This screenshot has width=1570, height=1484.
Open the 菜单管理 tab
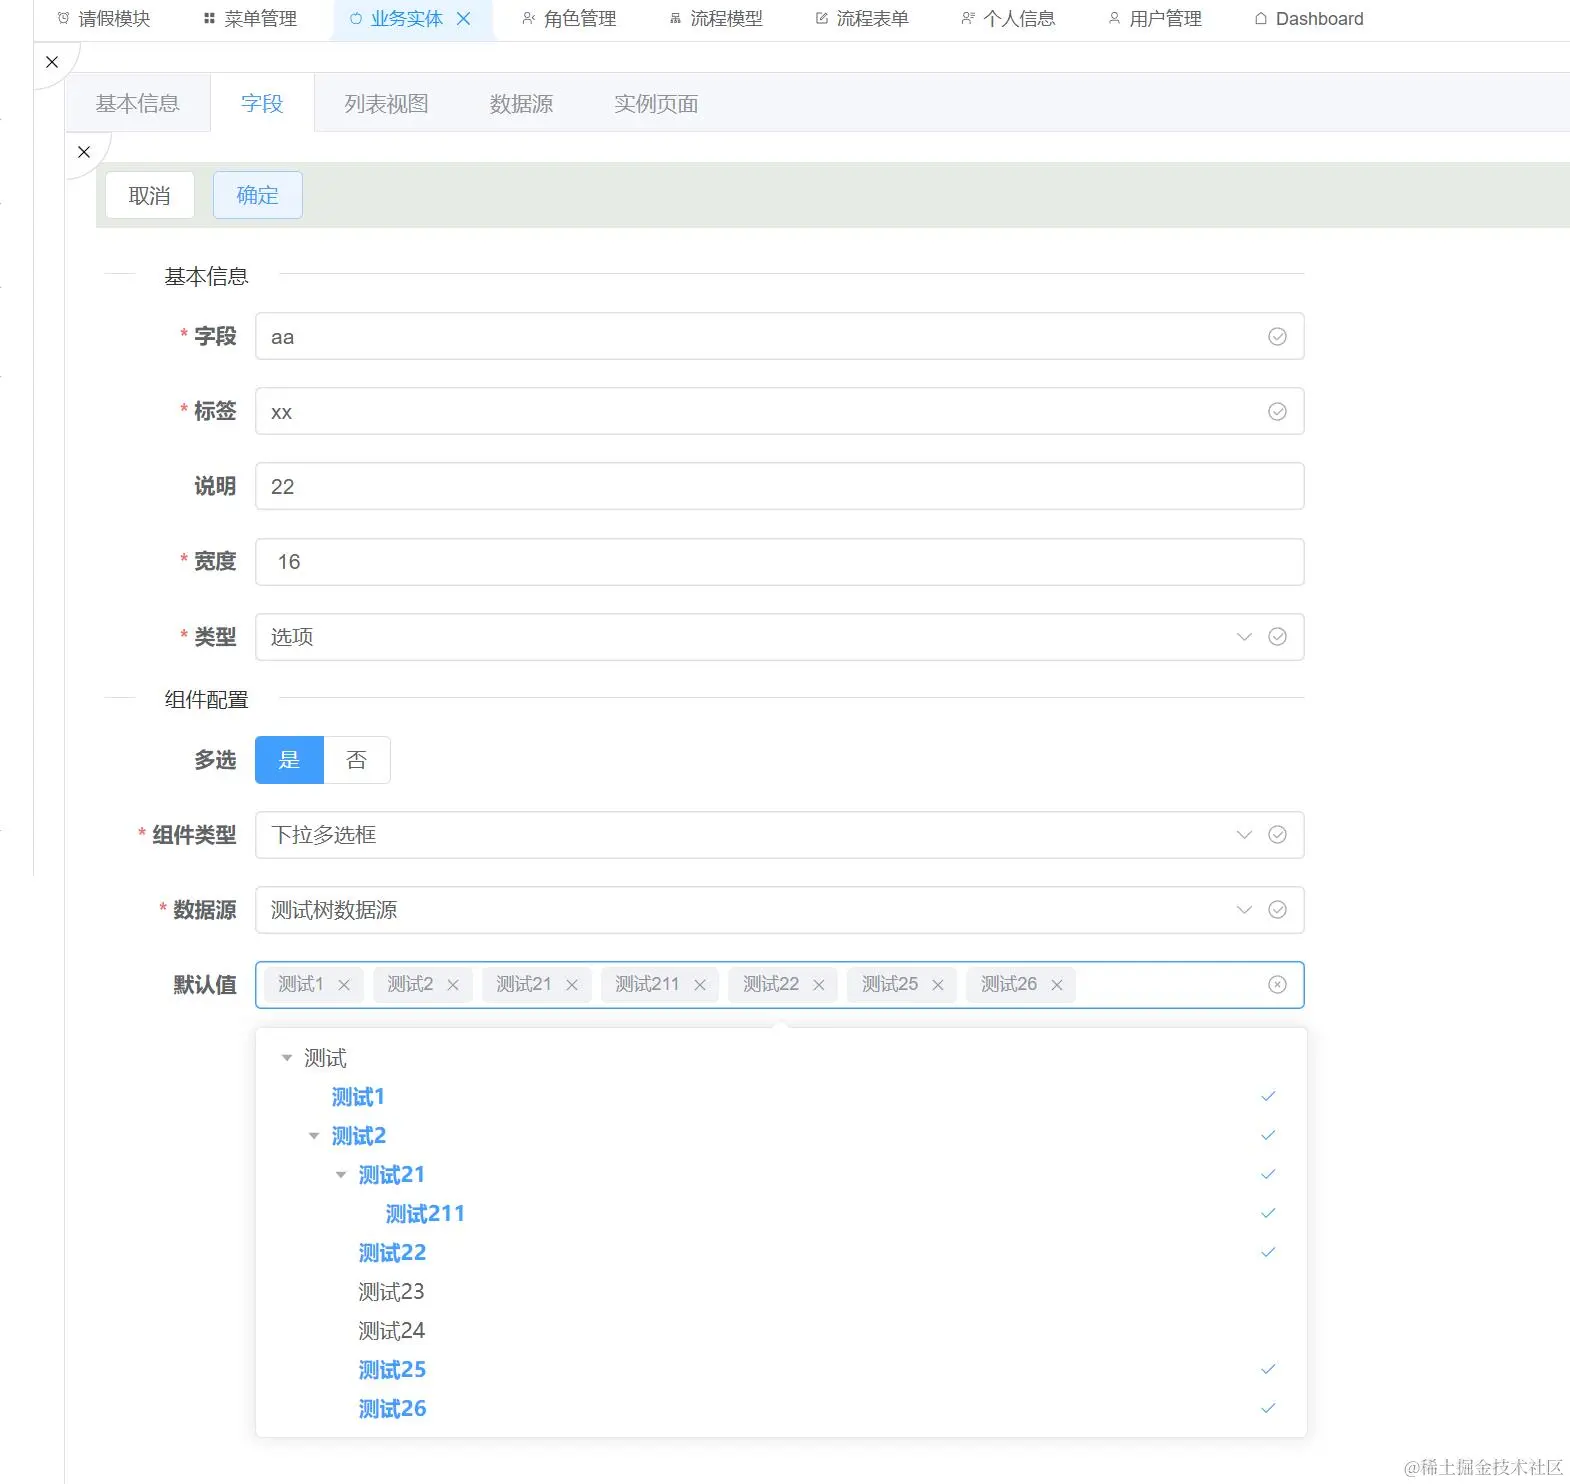[250, 19]
